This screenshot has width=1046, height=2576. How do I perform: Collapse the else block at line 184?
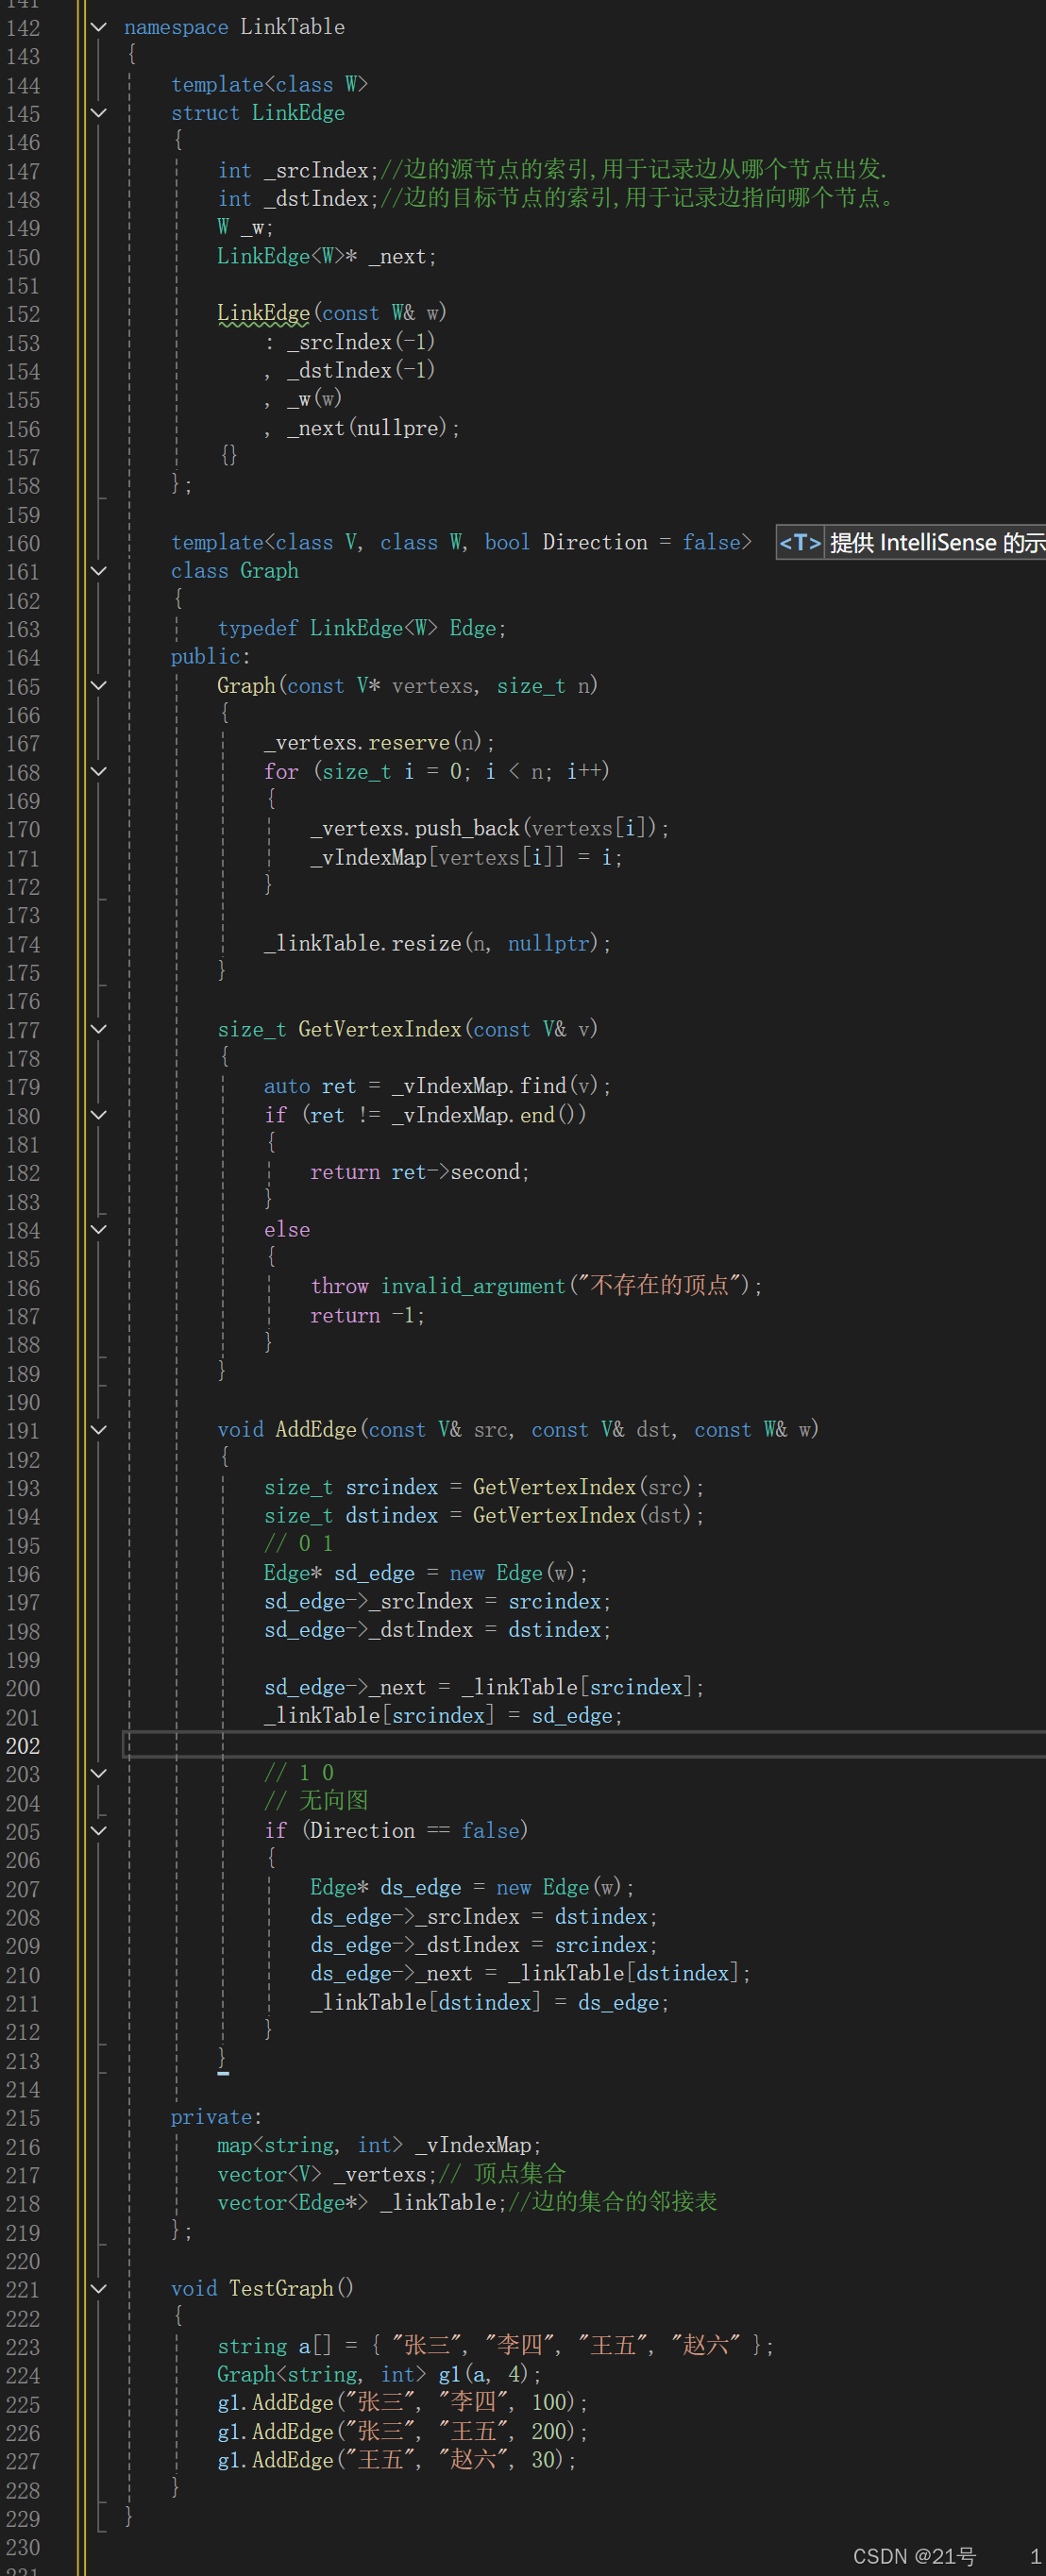pos(99,1229)
